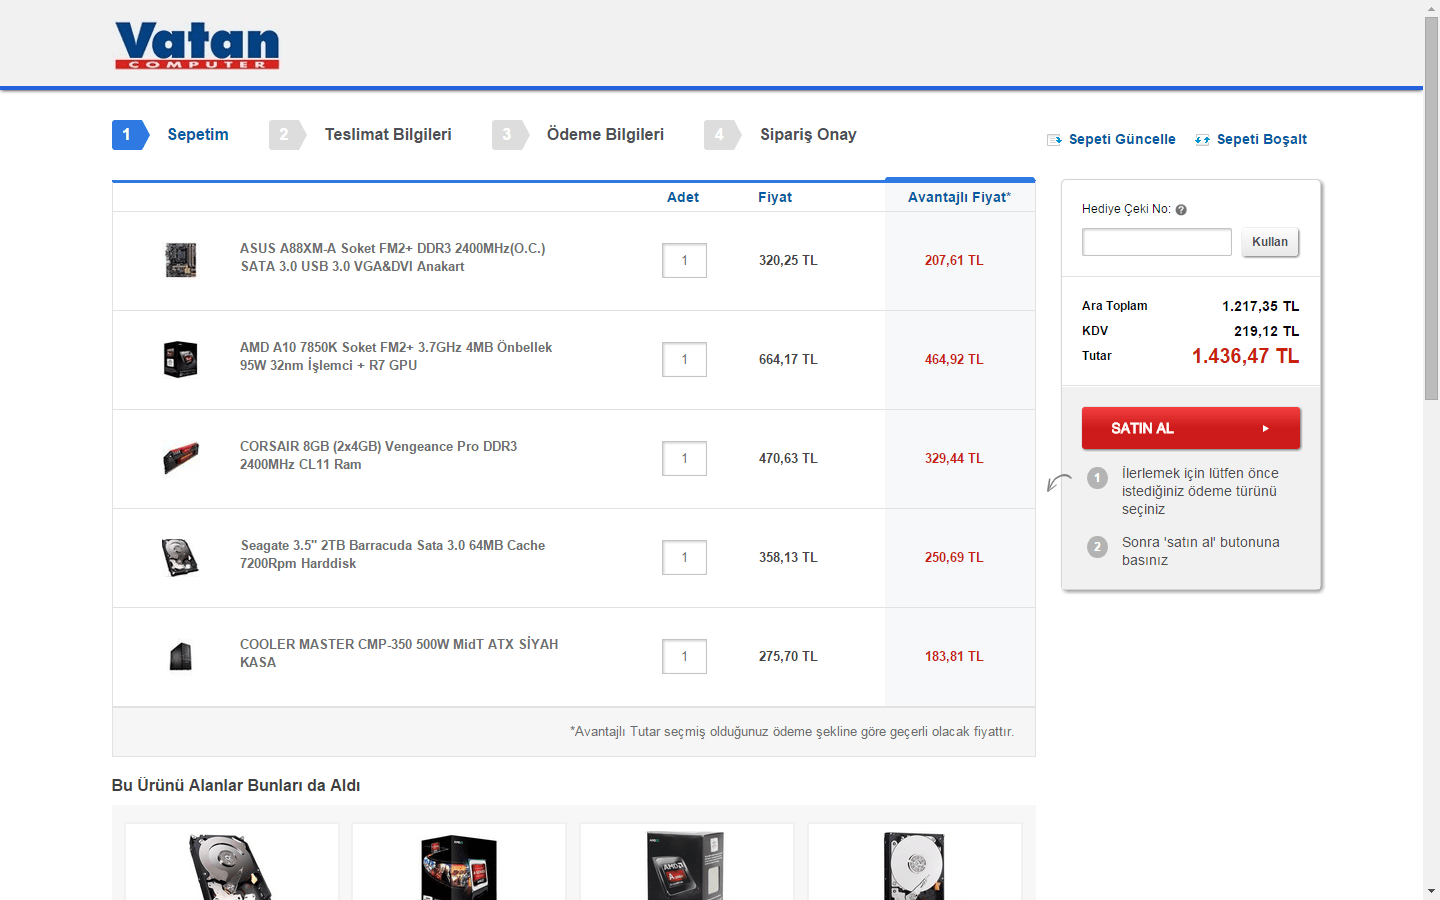Click the page vertical scrollbar thumb

pyautogui.click(x=1432, y=208)
